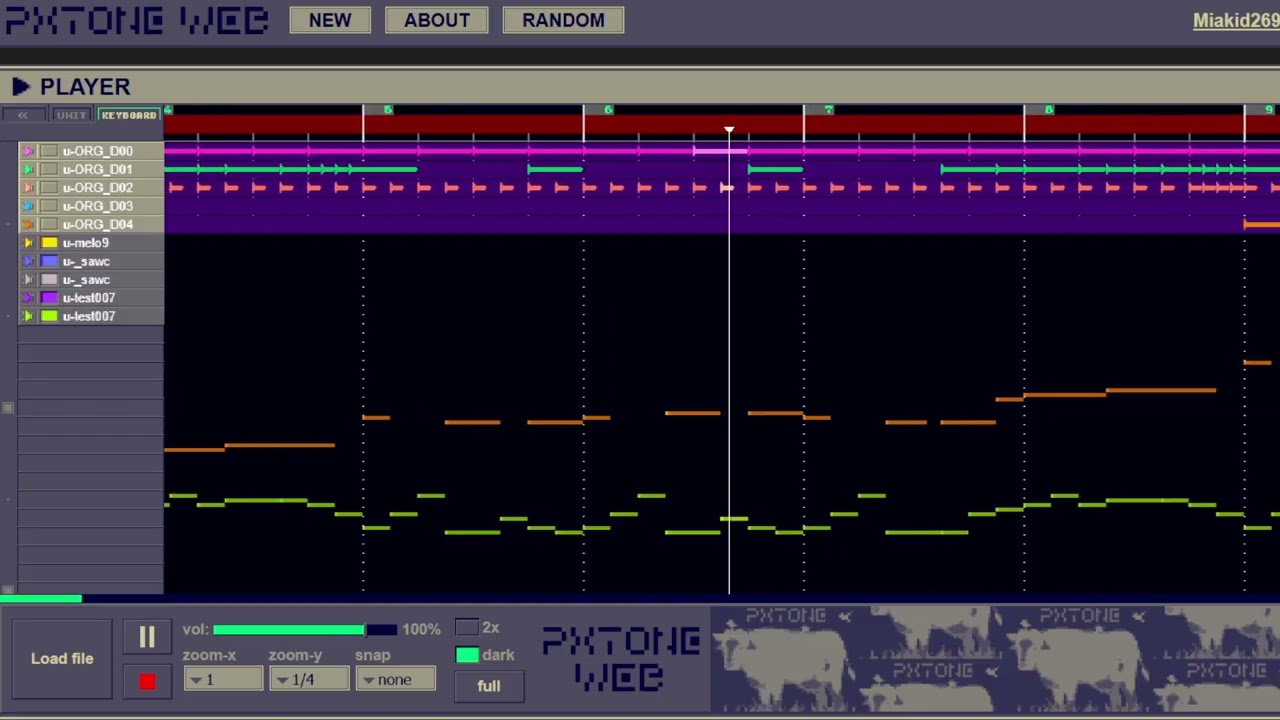Toggle play icon for unit u-melo9

(x=28, y=243)
